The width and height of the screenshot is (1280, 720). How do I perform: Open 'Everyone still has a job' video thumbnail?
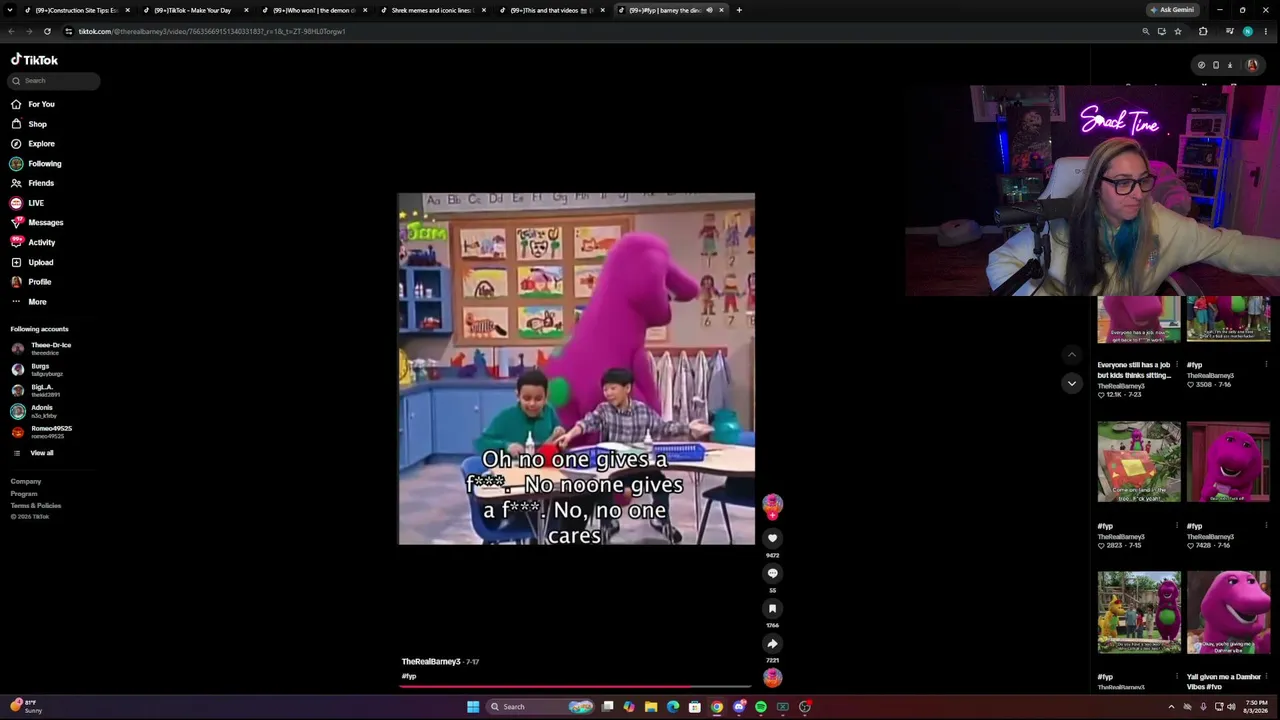click(1138, 320)
